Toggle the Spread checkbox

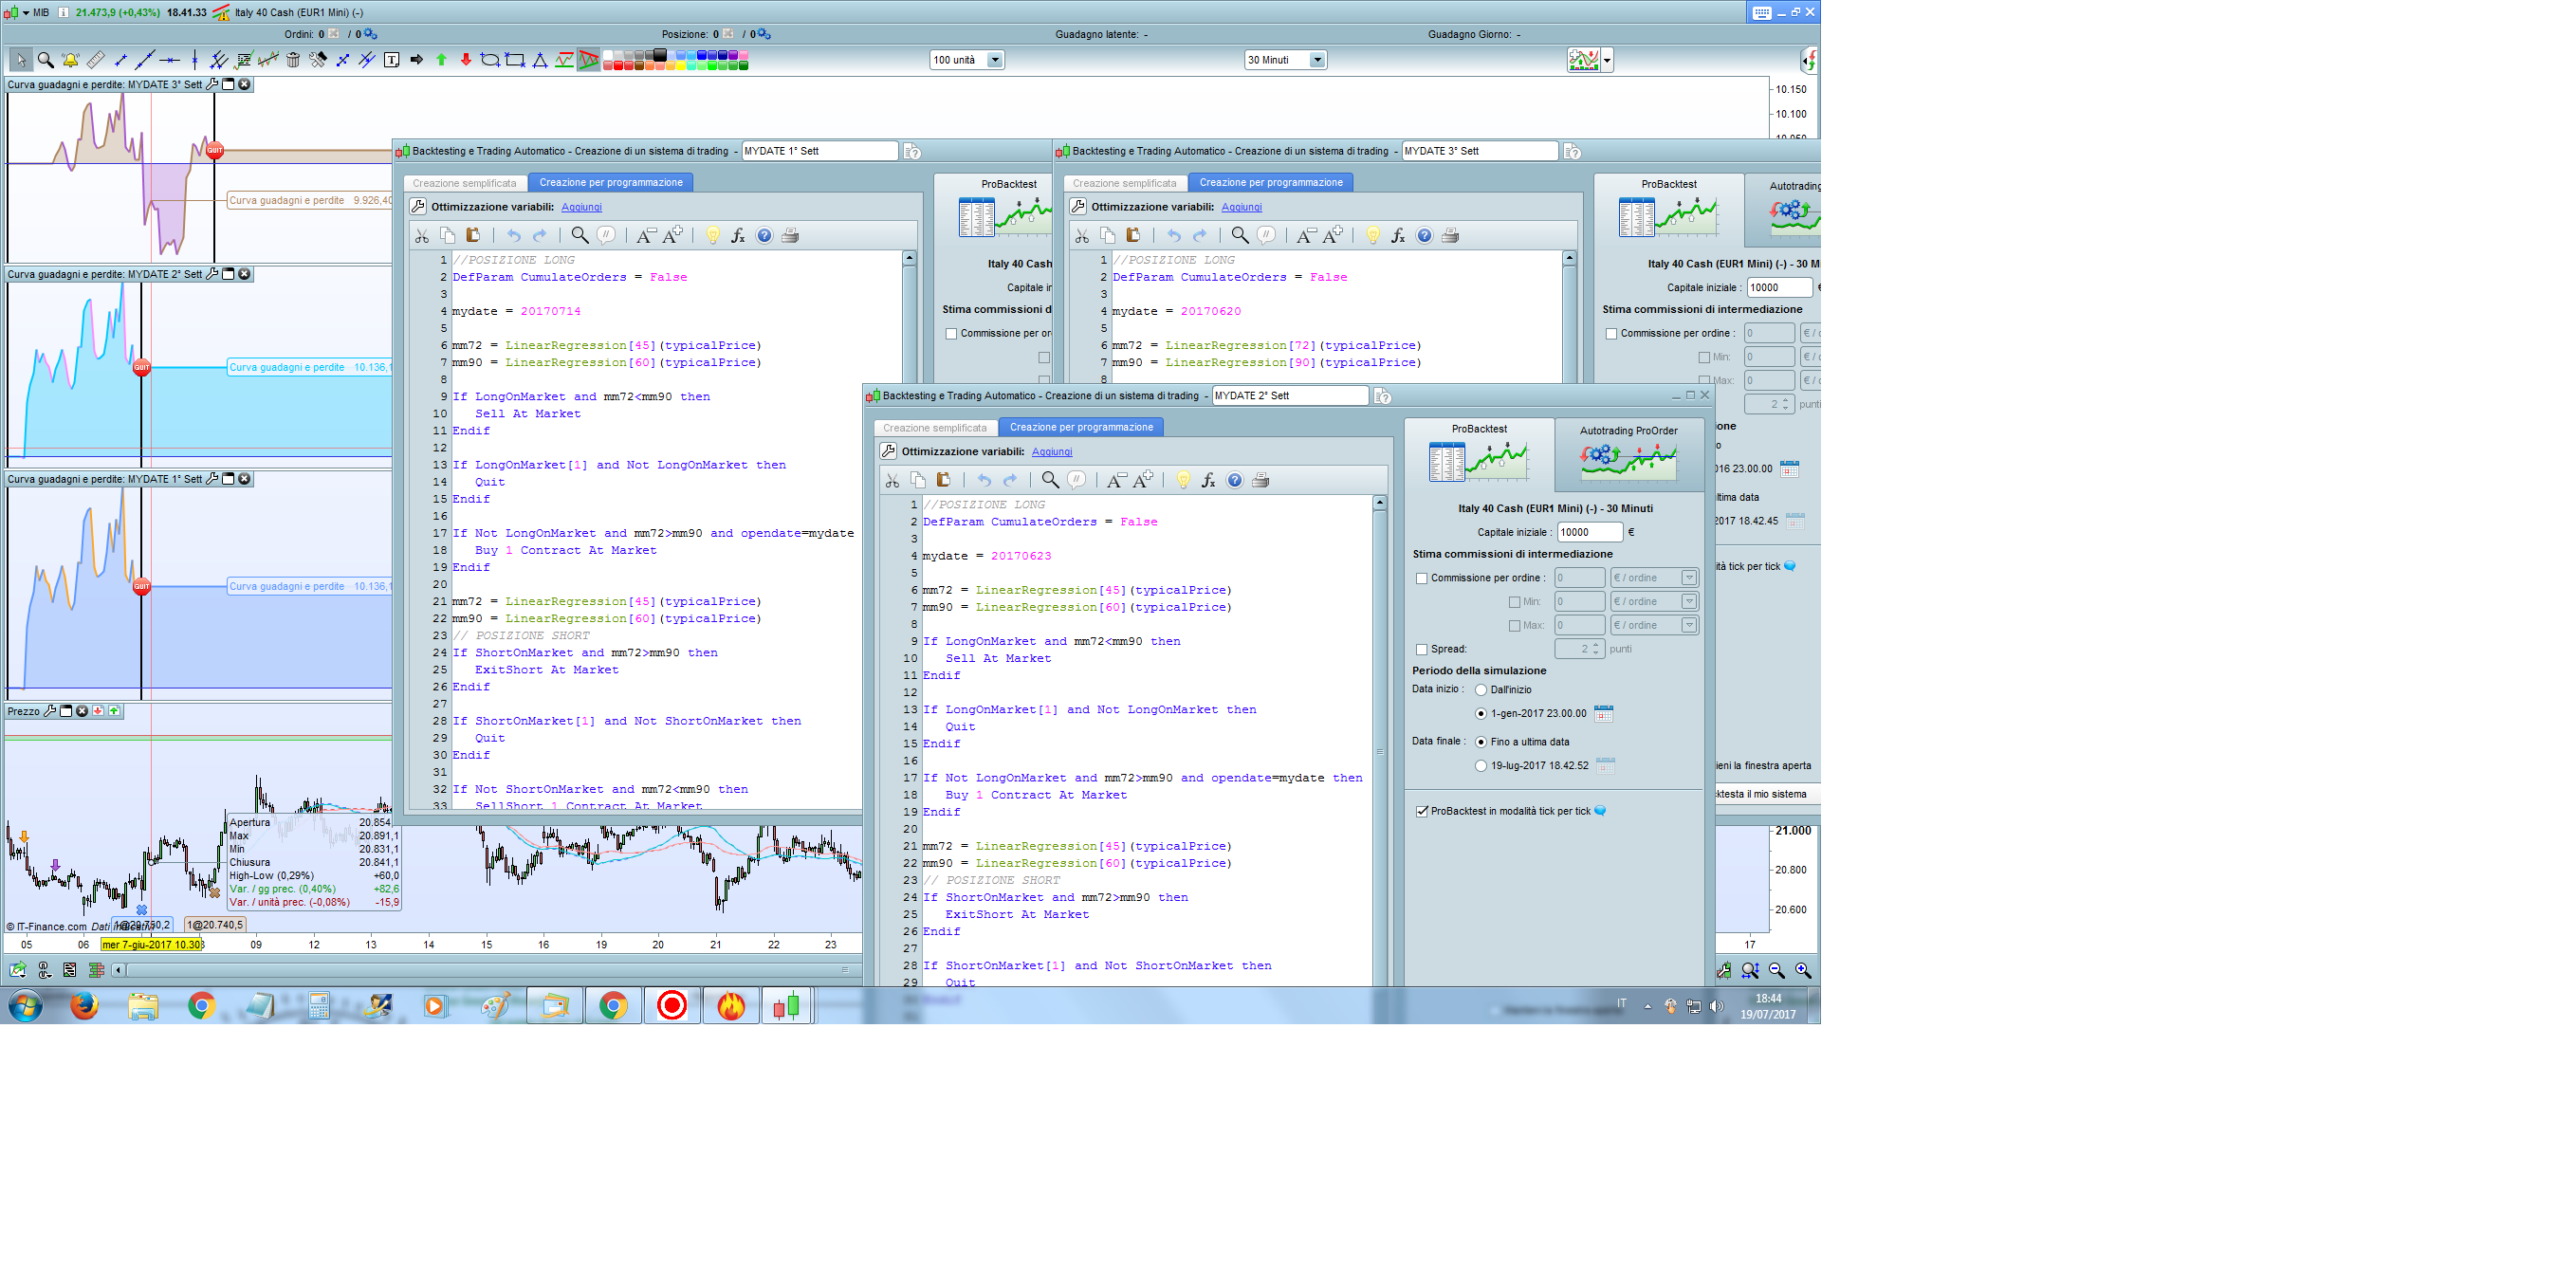1421,650
